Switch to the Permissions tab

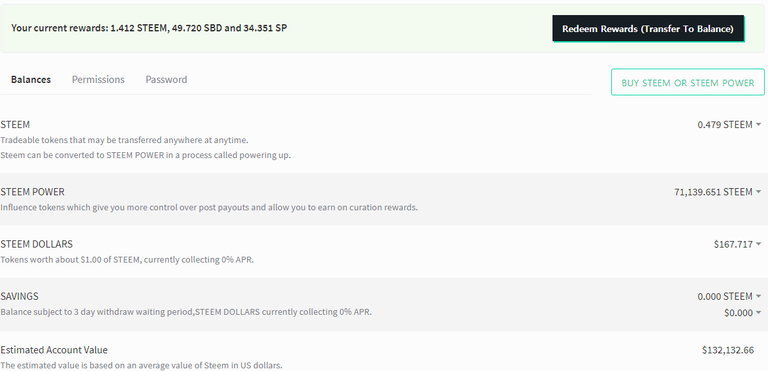(x=98, y=79)
